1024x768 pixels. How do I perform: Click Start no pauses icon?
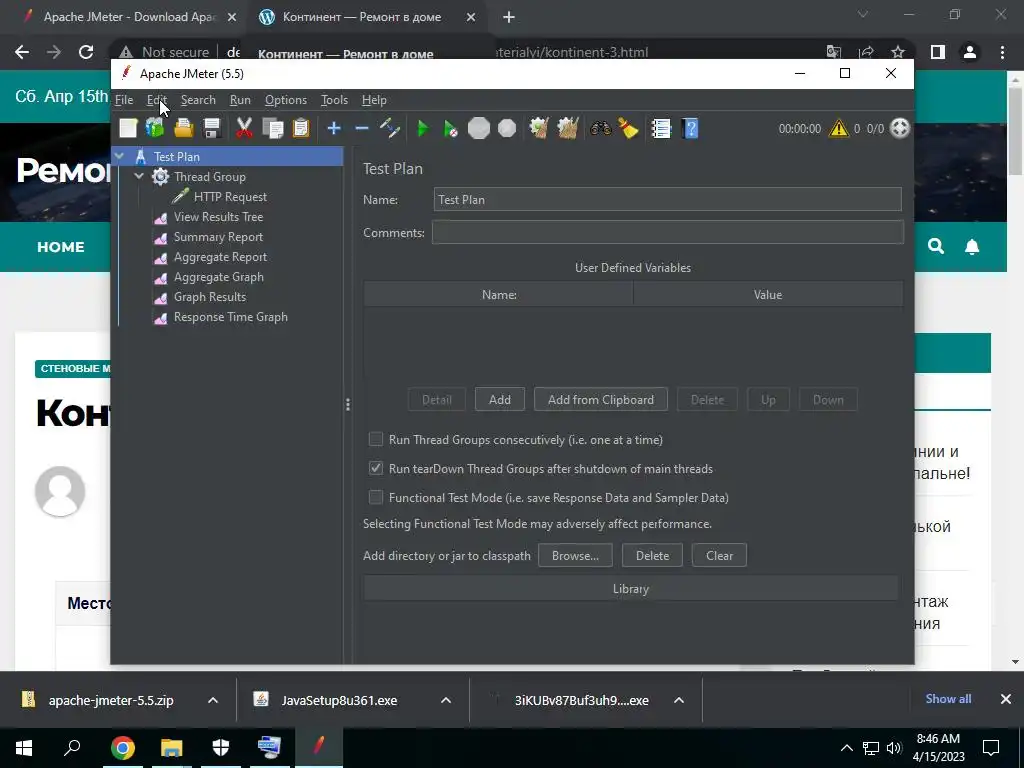[x=451, y=129]
